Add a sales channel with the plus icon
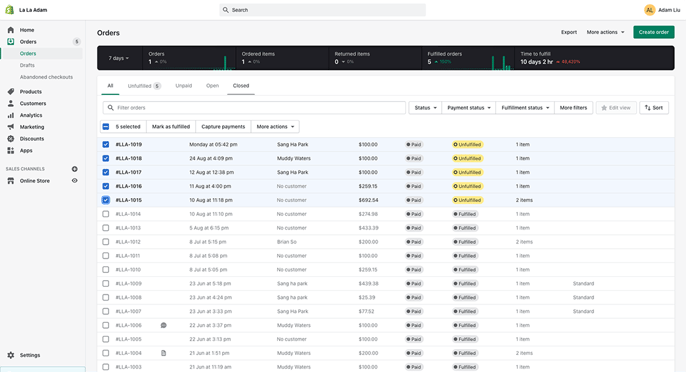Viewport: 686px width, 372px height. (x=74, y=169)
